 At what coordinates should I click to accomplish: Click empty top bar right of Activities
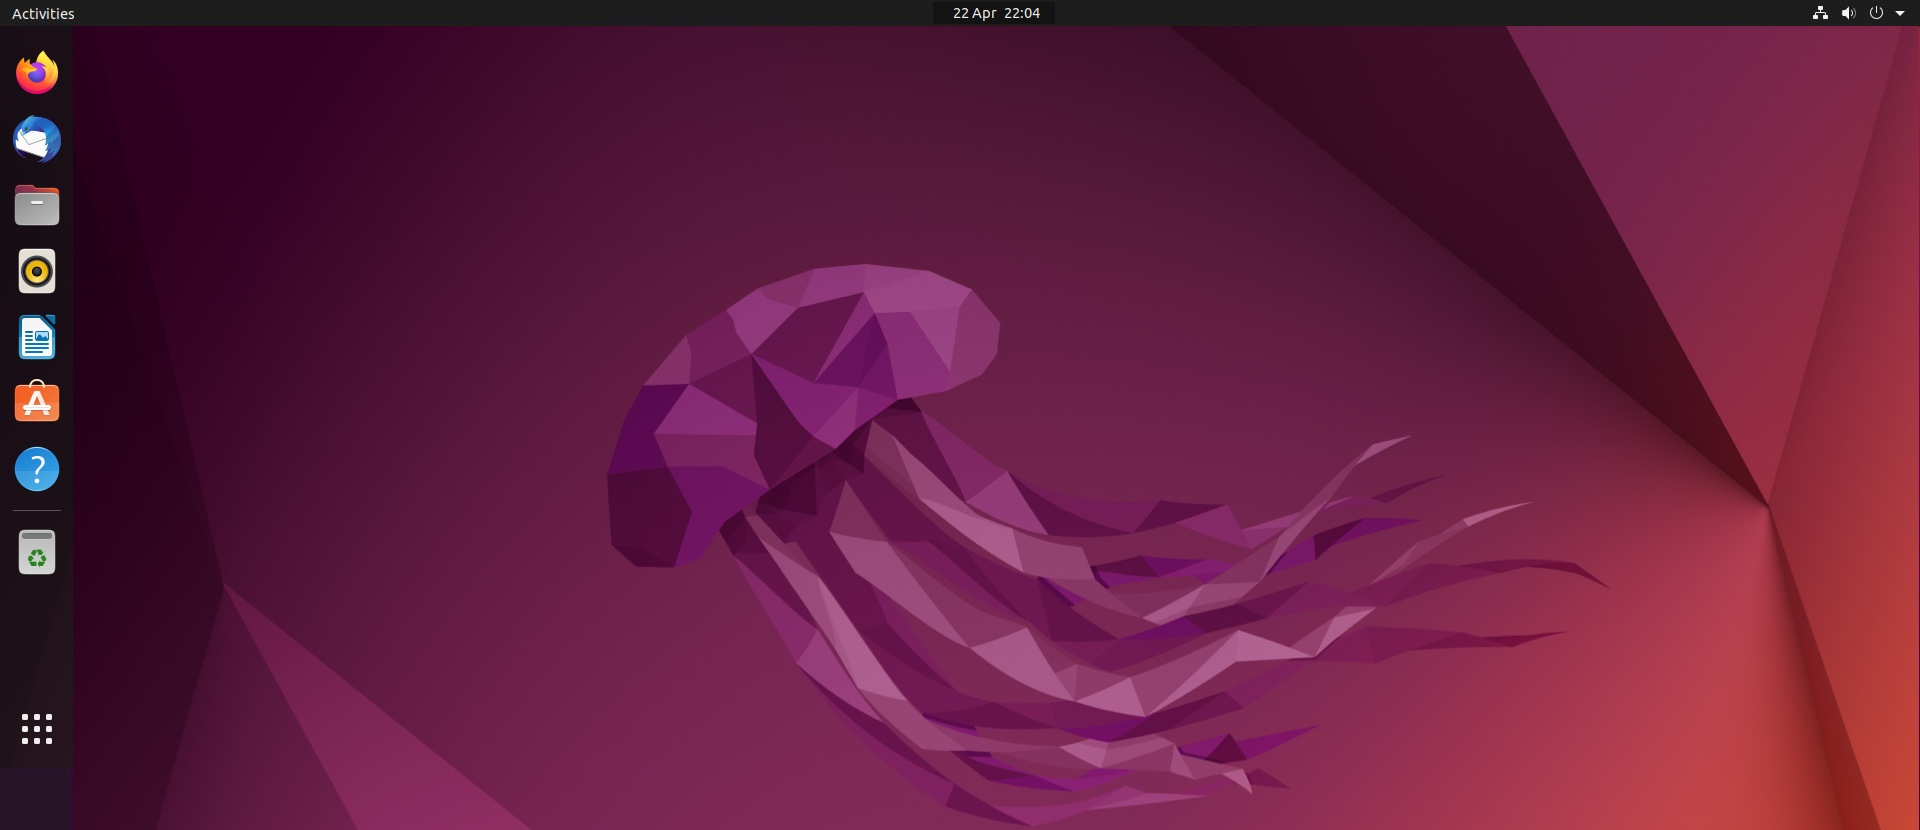400,13
